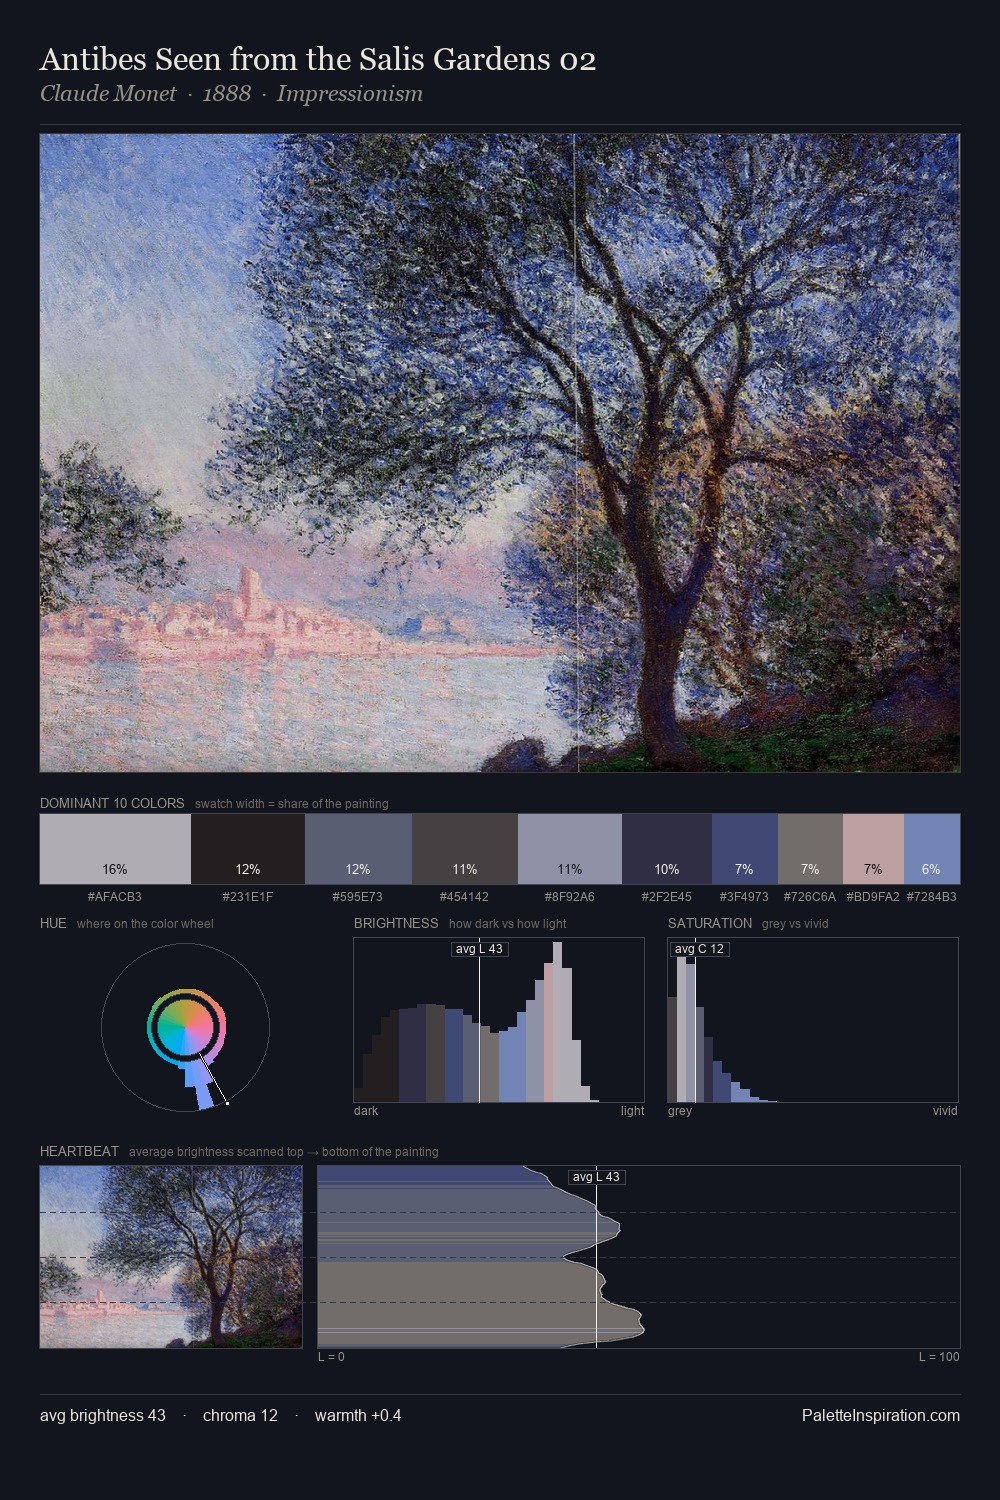Click the hex code text '#AFACB3'

pyautogui.click(x=115, y=897)
